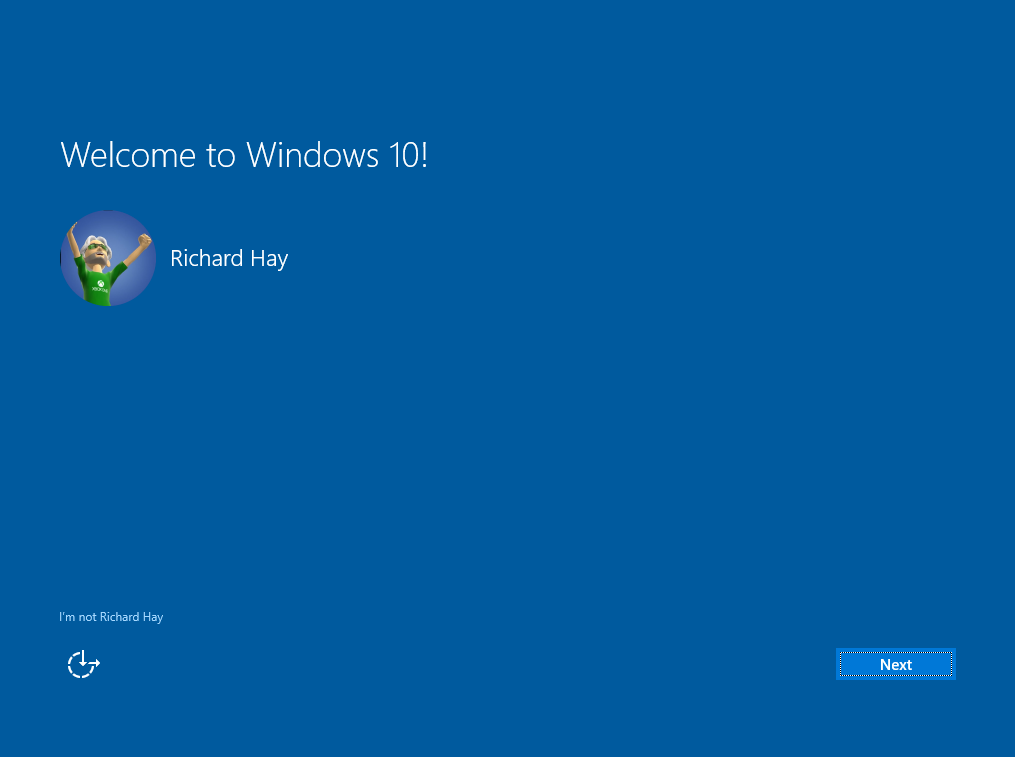Click the "Hay" surname beside the avatar
Image resolution: width=1015 pixels, height=757 pixels.
269,259
